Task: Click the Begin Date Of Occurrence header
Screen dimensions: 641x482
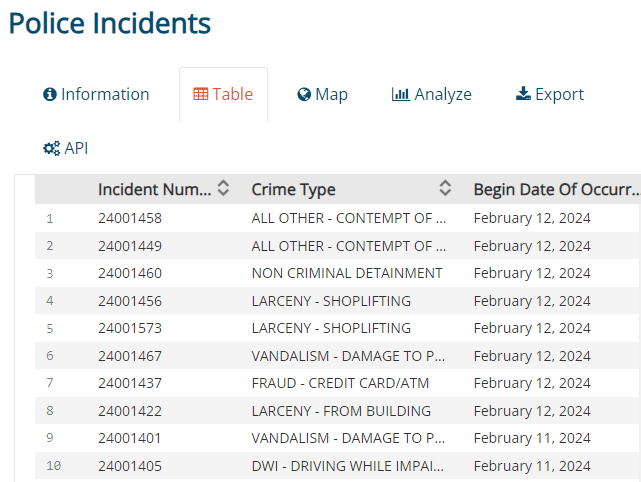Action: click(x=555, y=189)
